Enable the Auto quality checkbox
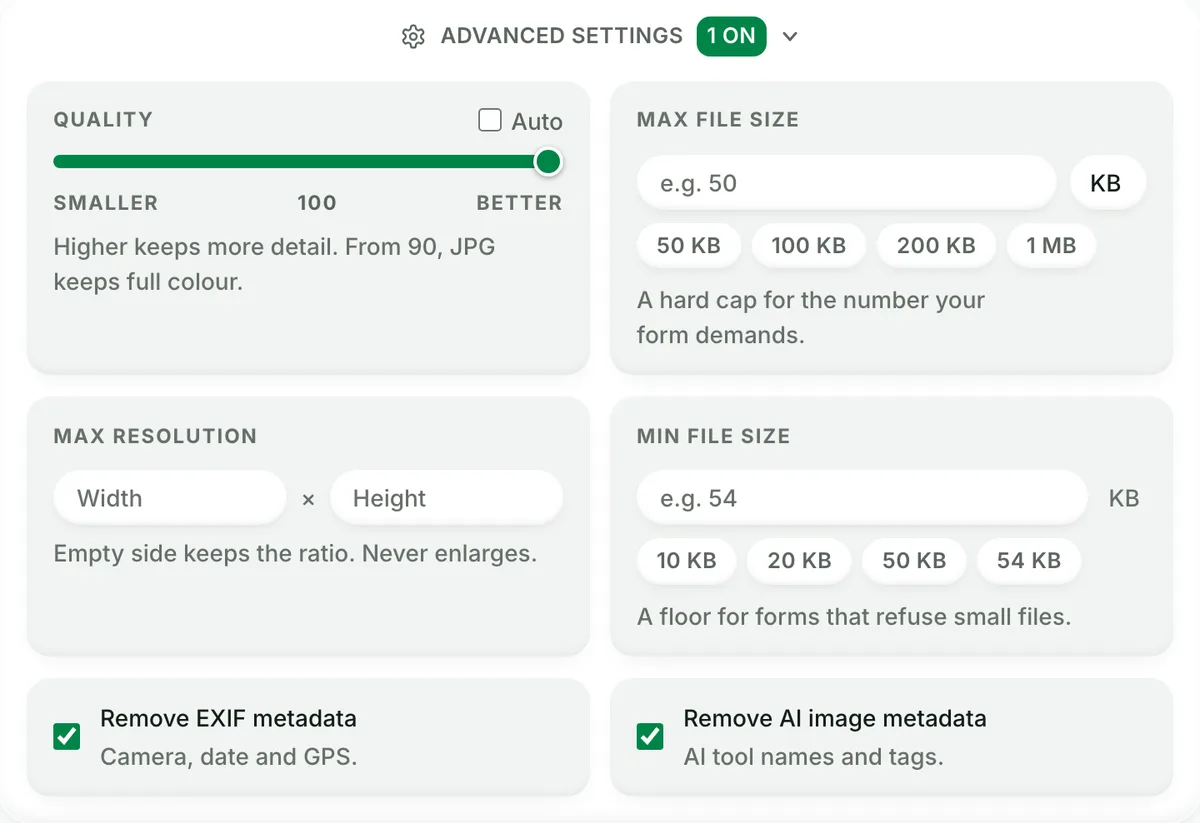1200x823 pixels. coord(490,121)
